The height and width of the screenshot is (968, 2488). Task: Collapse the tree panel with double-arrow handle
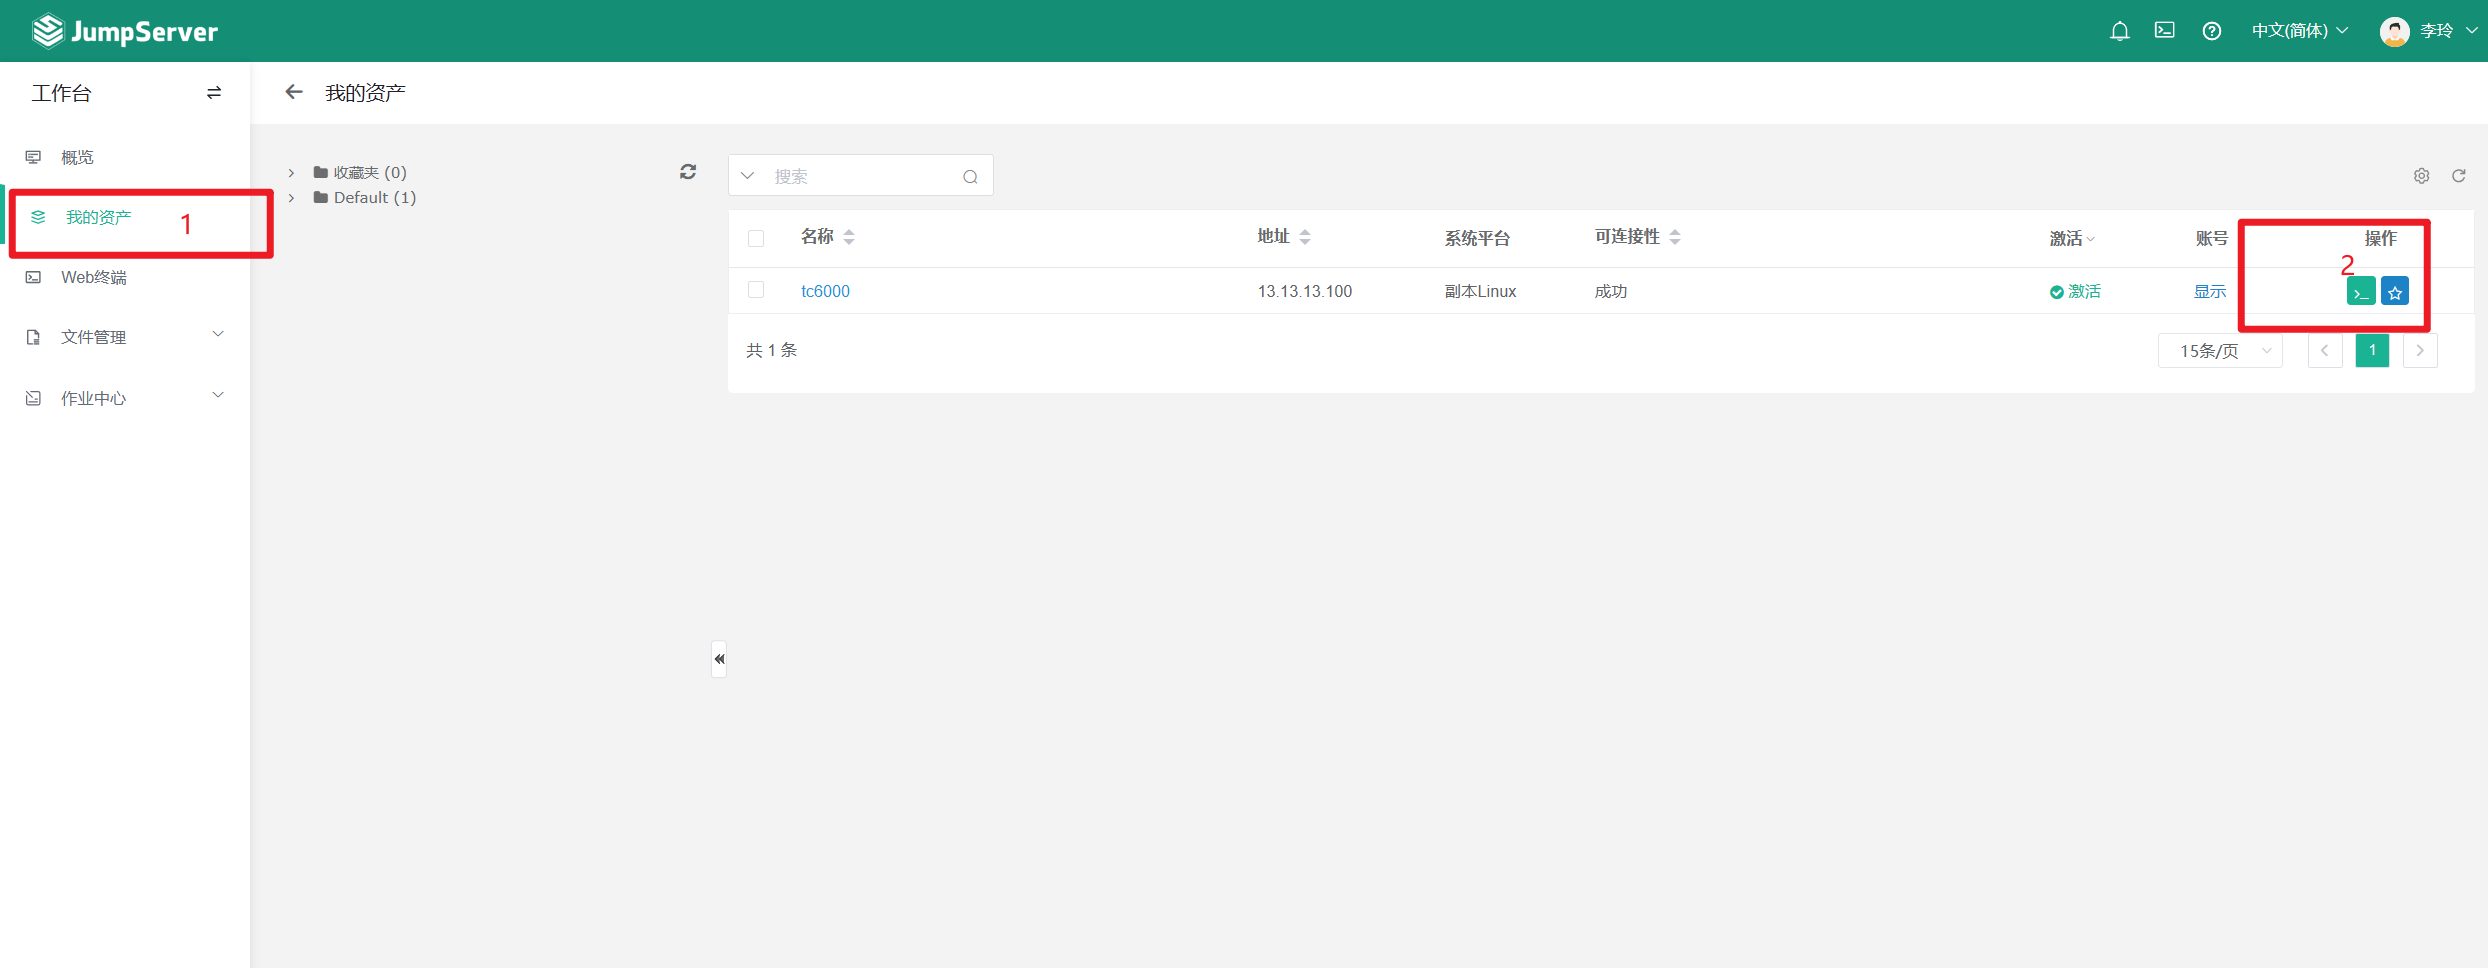(x=719, y=659)
